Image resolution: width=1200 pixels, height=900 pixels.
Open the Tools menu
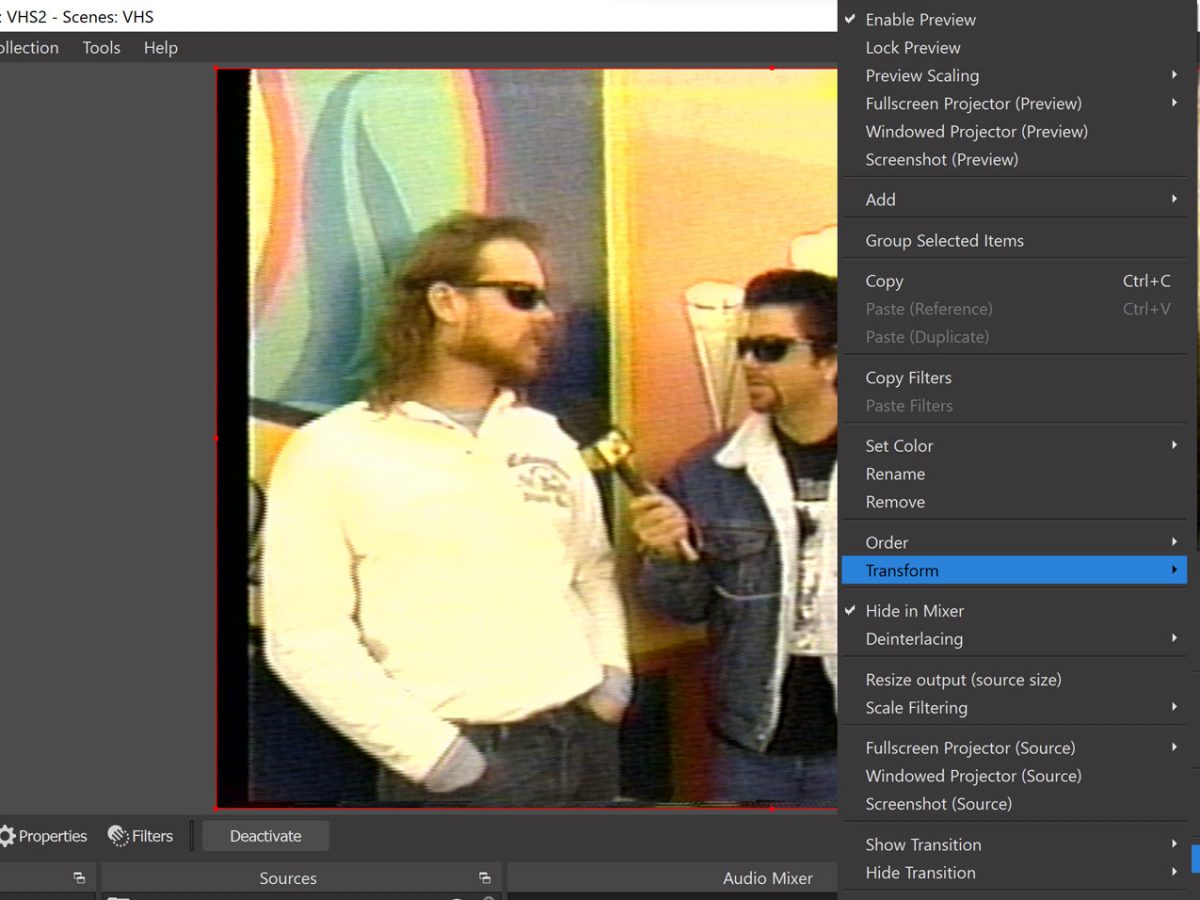coord(101,47)
